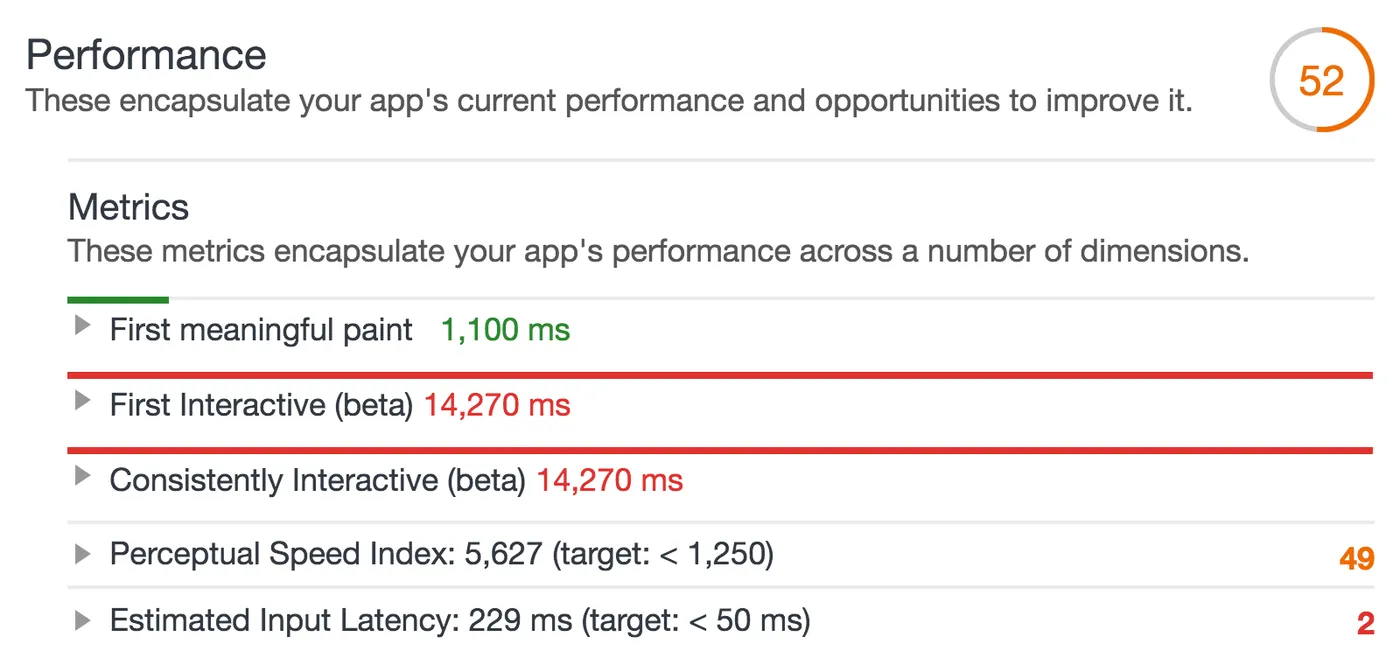Select the First Interactive (beta) label

(x=261, y=405)
